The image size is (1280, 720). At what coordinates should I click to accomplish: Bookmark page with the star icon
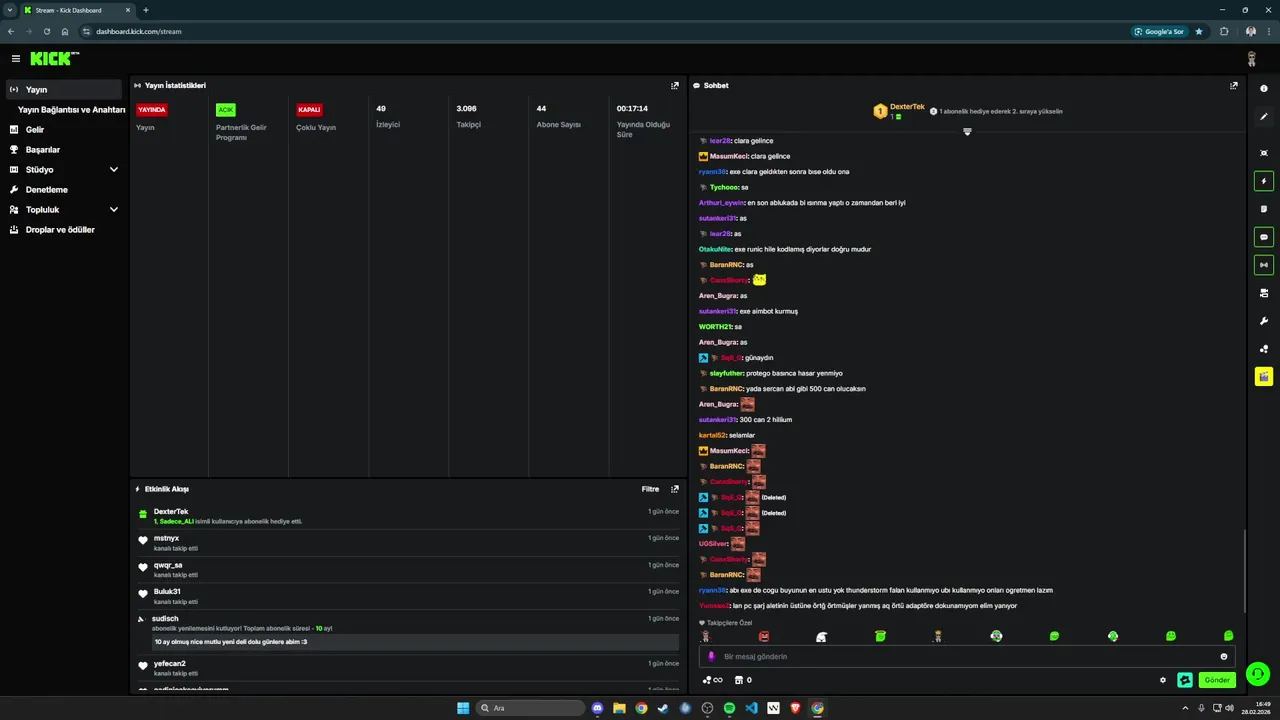pos(1199,31)
